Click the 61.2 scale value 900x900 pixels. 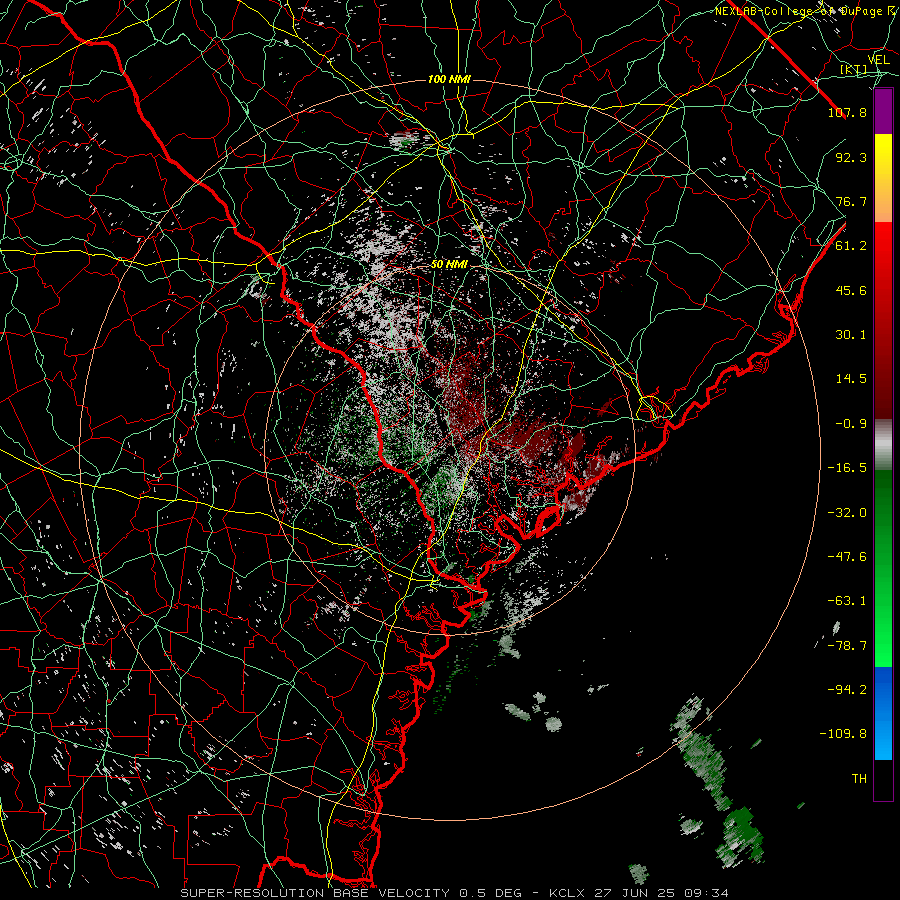[851, 246]
